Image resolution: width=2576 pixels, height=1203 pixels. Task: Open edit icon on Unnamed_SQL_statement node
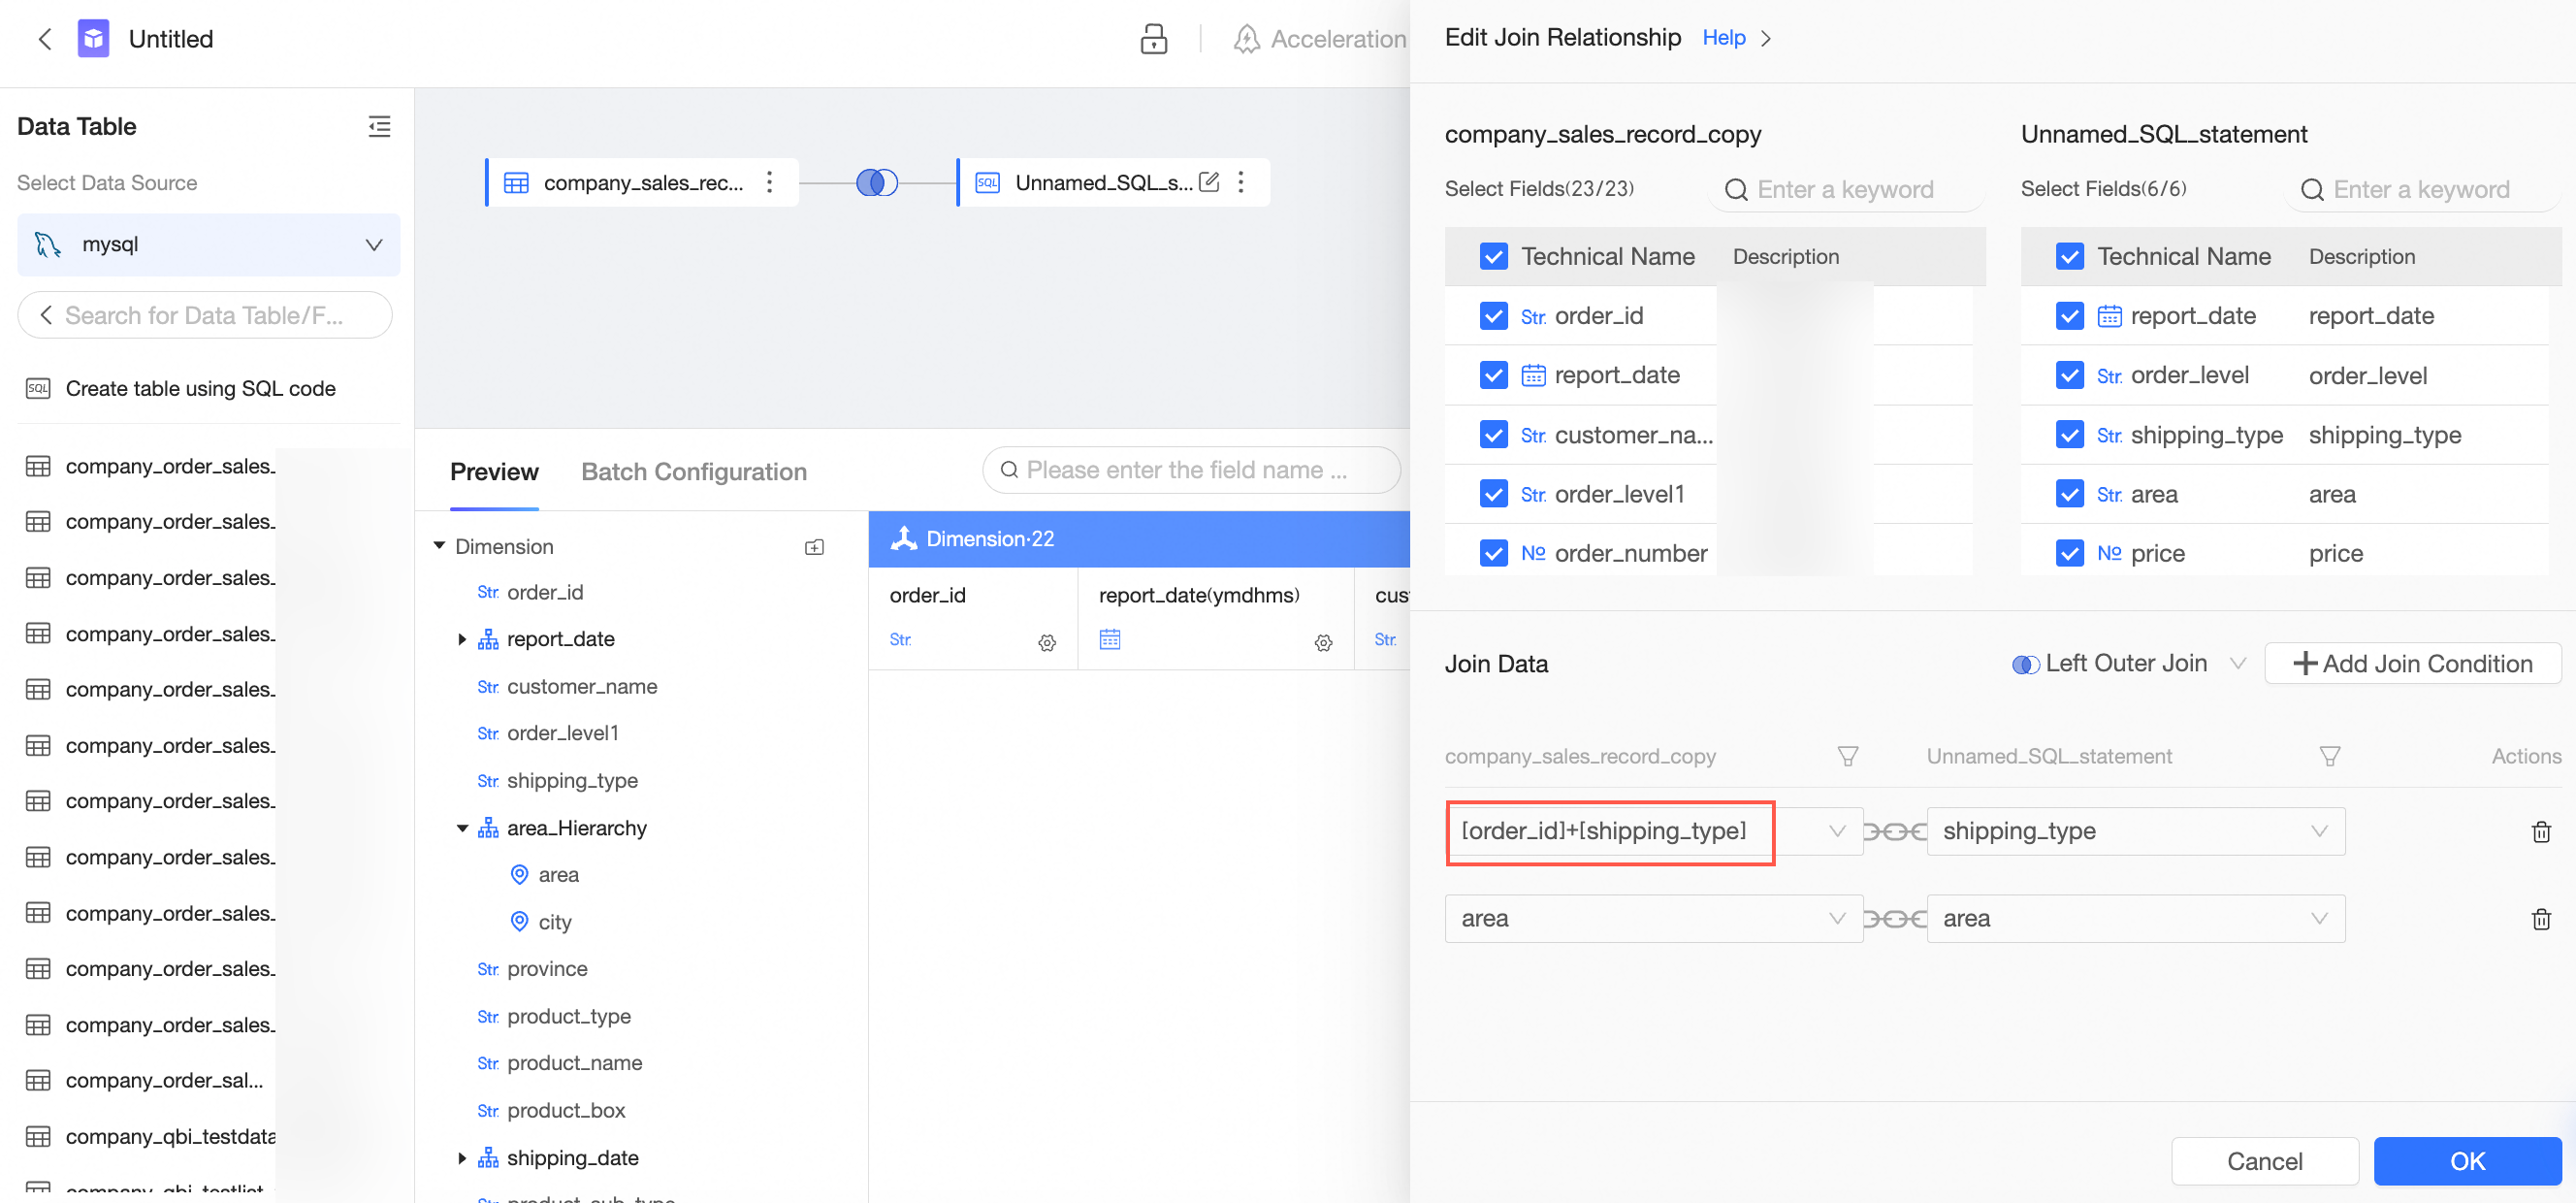[x=1209, y=182]
